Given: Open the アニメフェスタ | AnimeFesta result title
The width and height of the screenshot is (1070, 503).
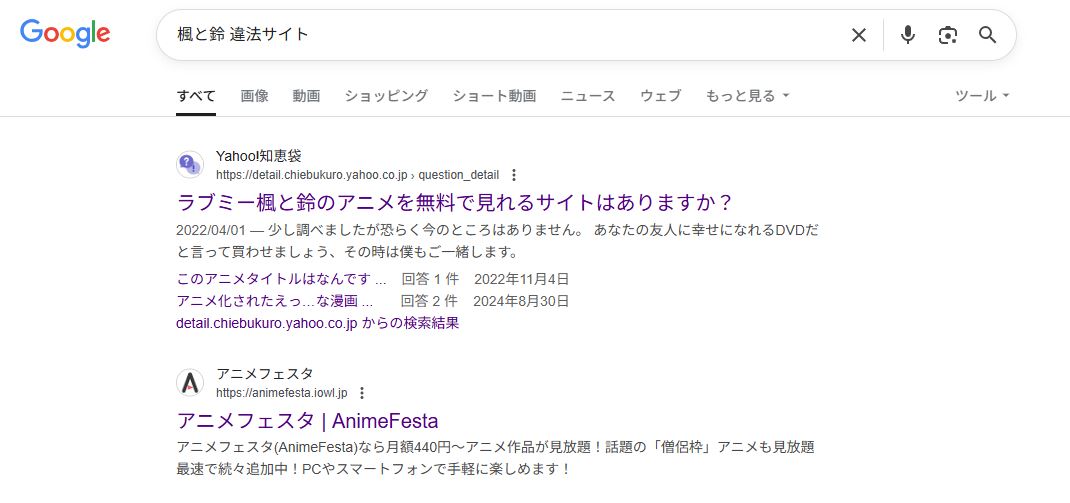Looking at the screenshot, I should [x=307, y=420].
